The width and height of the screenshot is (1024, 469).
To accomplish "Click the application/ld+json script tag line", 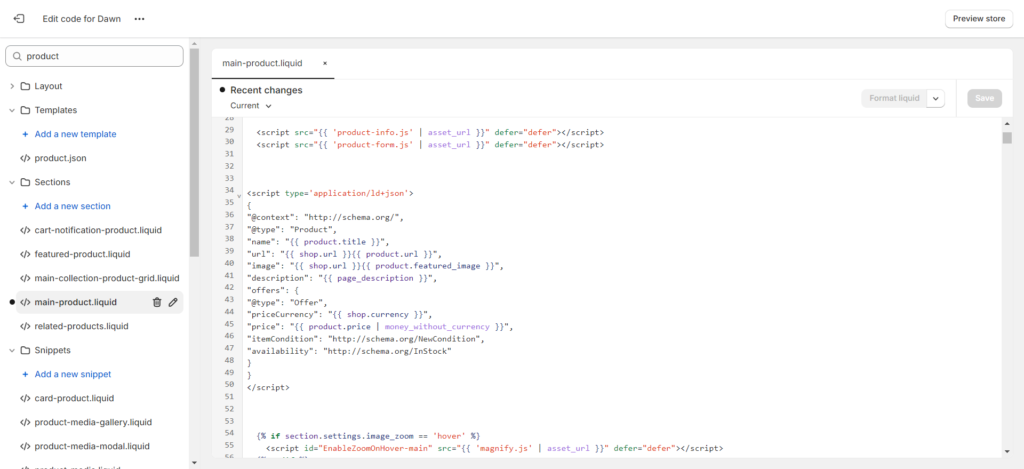I will click(330, 193).
